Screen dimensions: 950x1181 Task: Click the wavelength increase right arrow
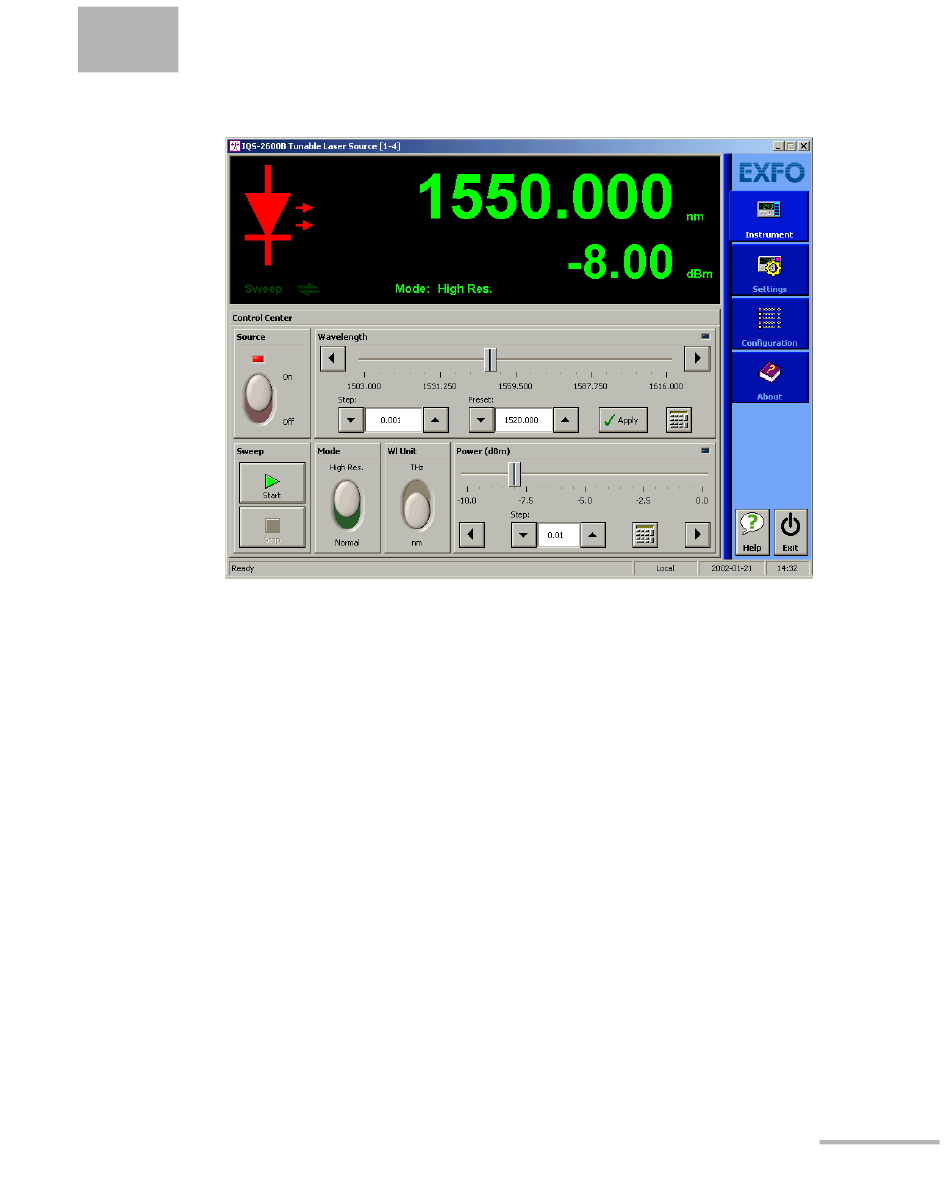click(x=697, y=359)
